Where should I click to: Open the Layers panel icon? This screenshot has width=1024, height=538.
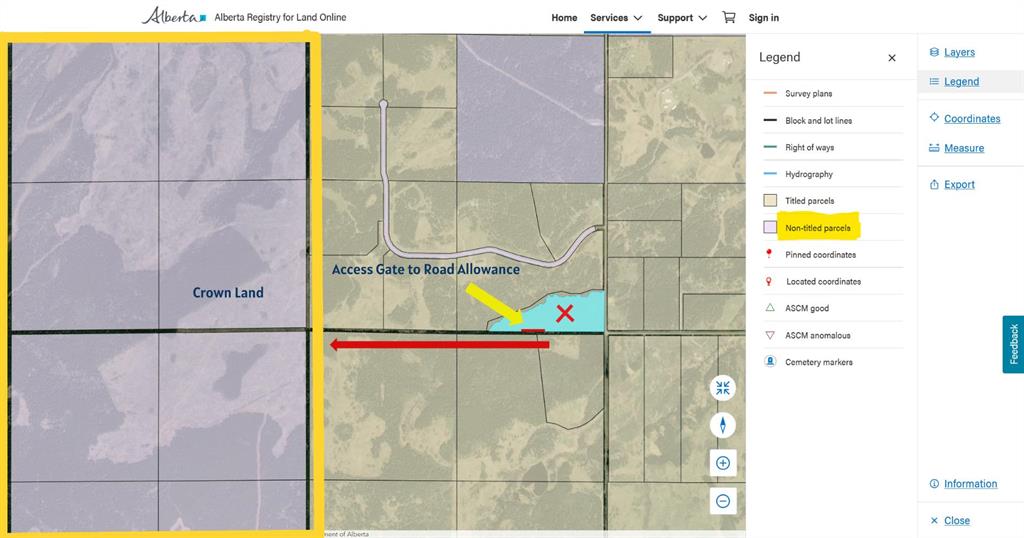tap(934, 52)
